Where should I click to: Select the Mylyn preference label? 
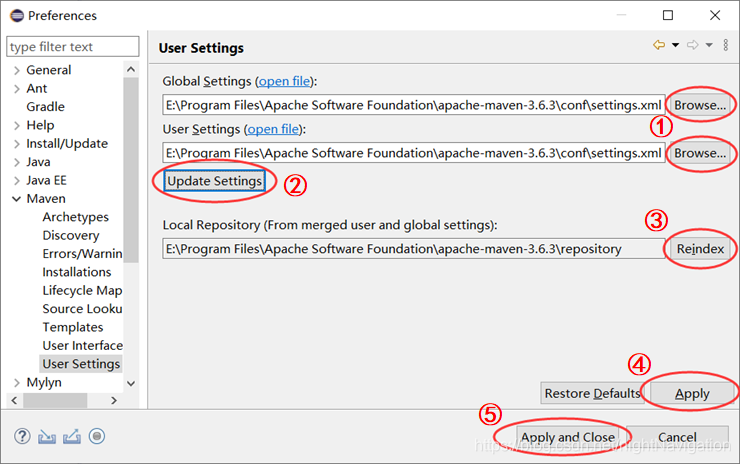[x=44, y=382]
